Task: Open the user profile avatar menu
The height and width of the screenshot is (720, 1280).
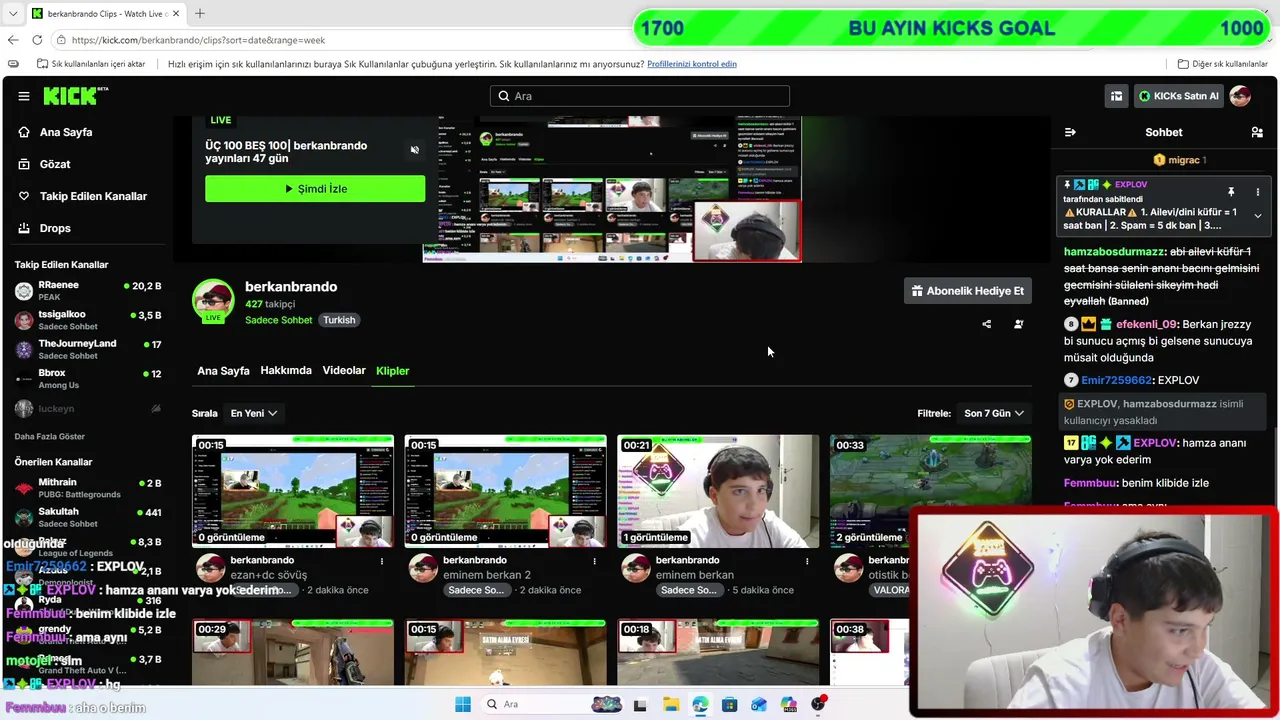Action: (1240, 96)
